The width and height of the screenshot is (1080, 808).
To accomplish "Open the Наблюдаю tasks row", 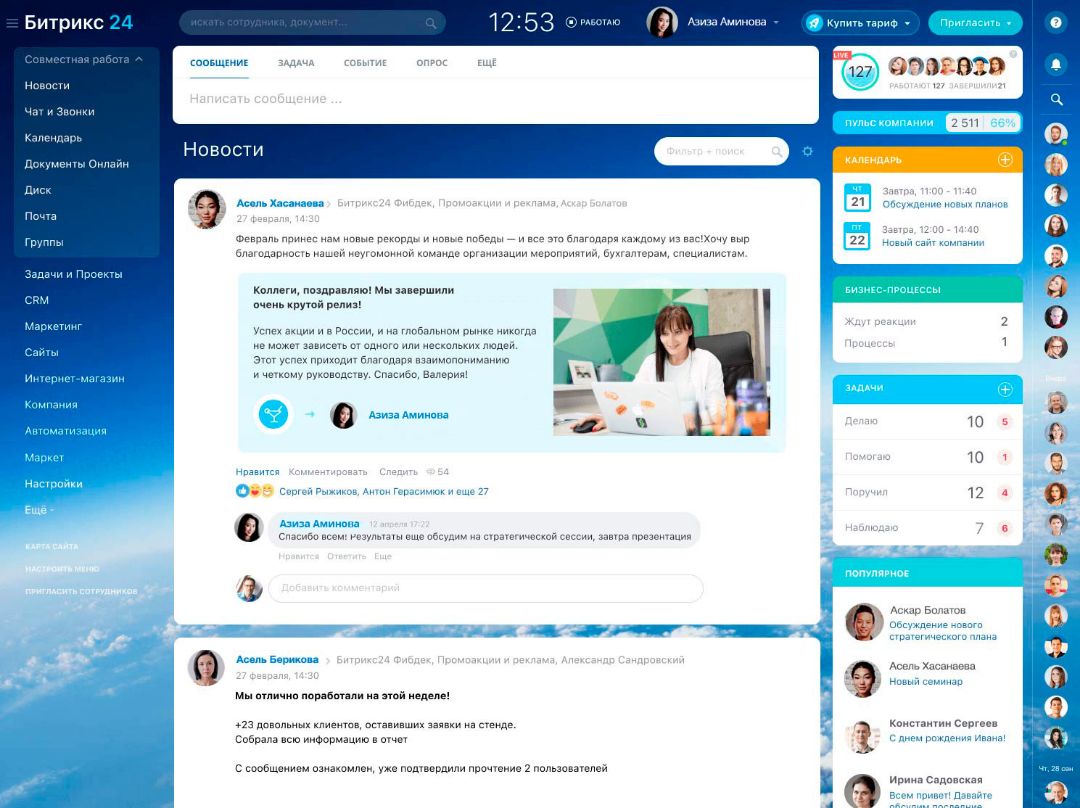I will point(927,528).
